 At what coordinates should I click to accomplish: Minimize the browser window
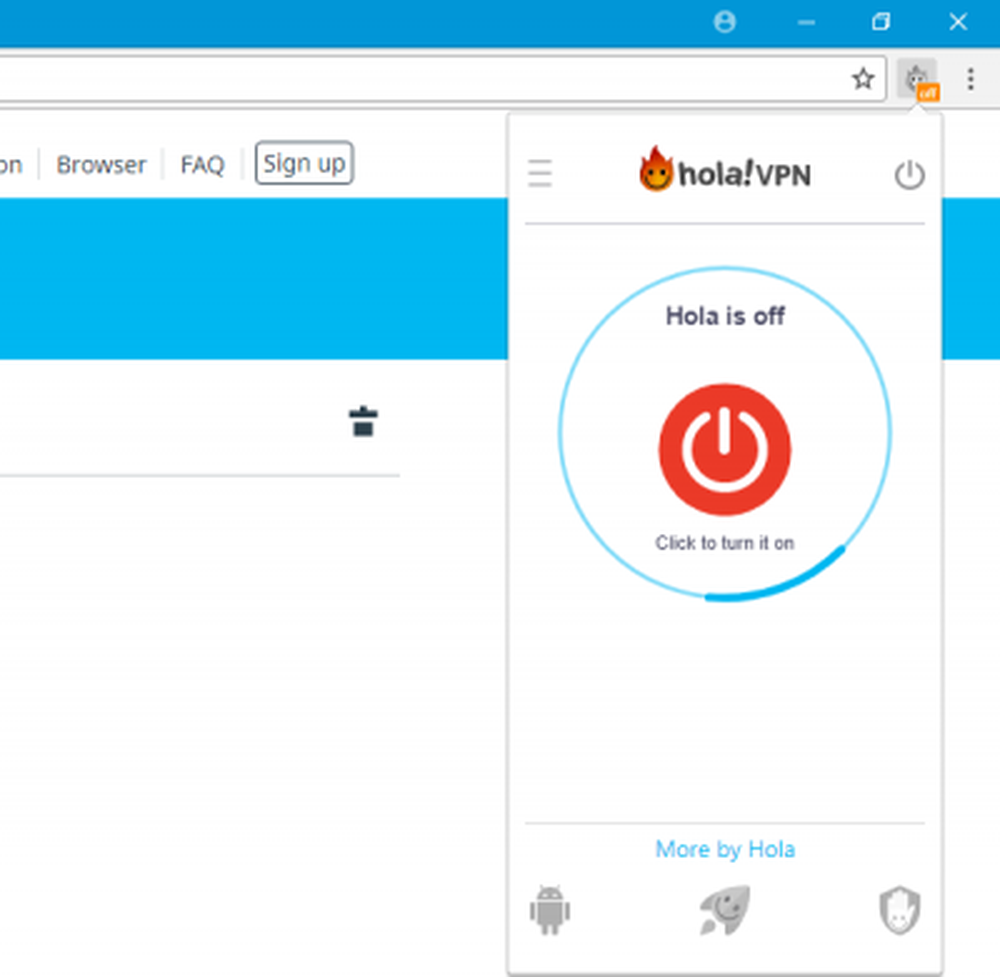pyautogui.click(x=806, y=22)
